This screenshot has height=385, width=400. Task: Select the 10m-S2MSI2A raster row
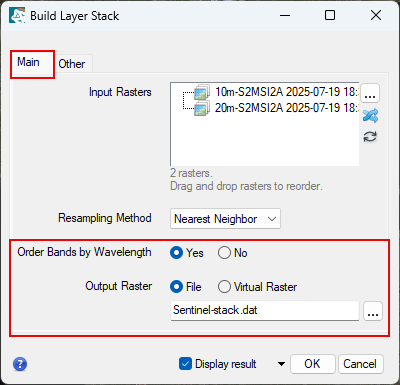tap(276, 92)
